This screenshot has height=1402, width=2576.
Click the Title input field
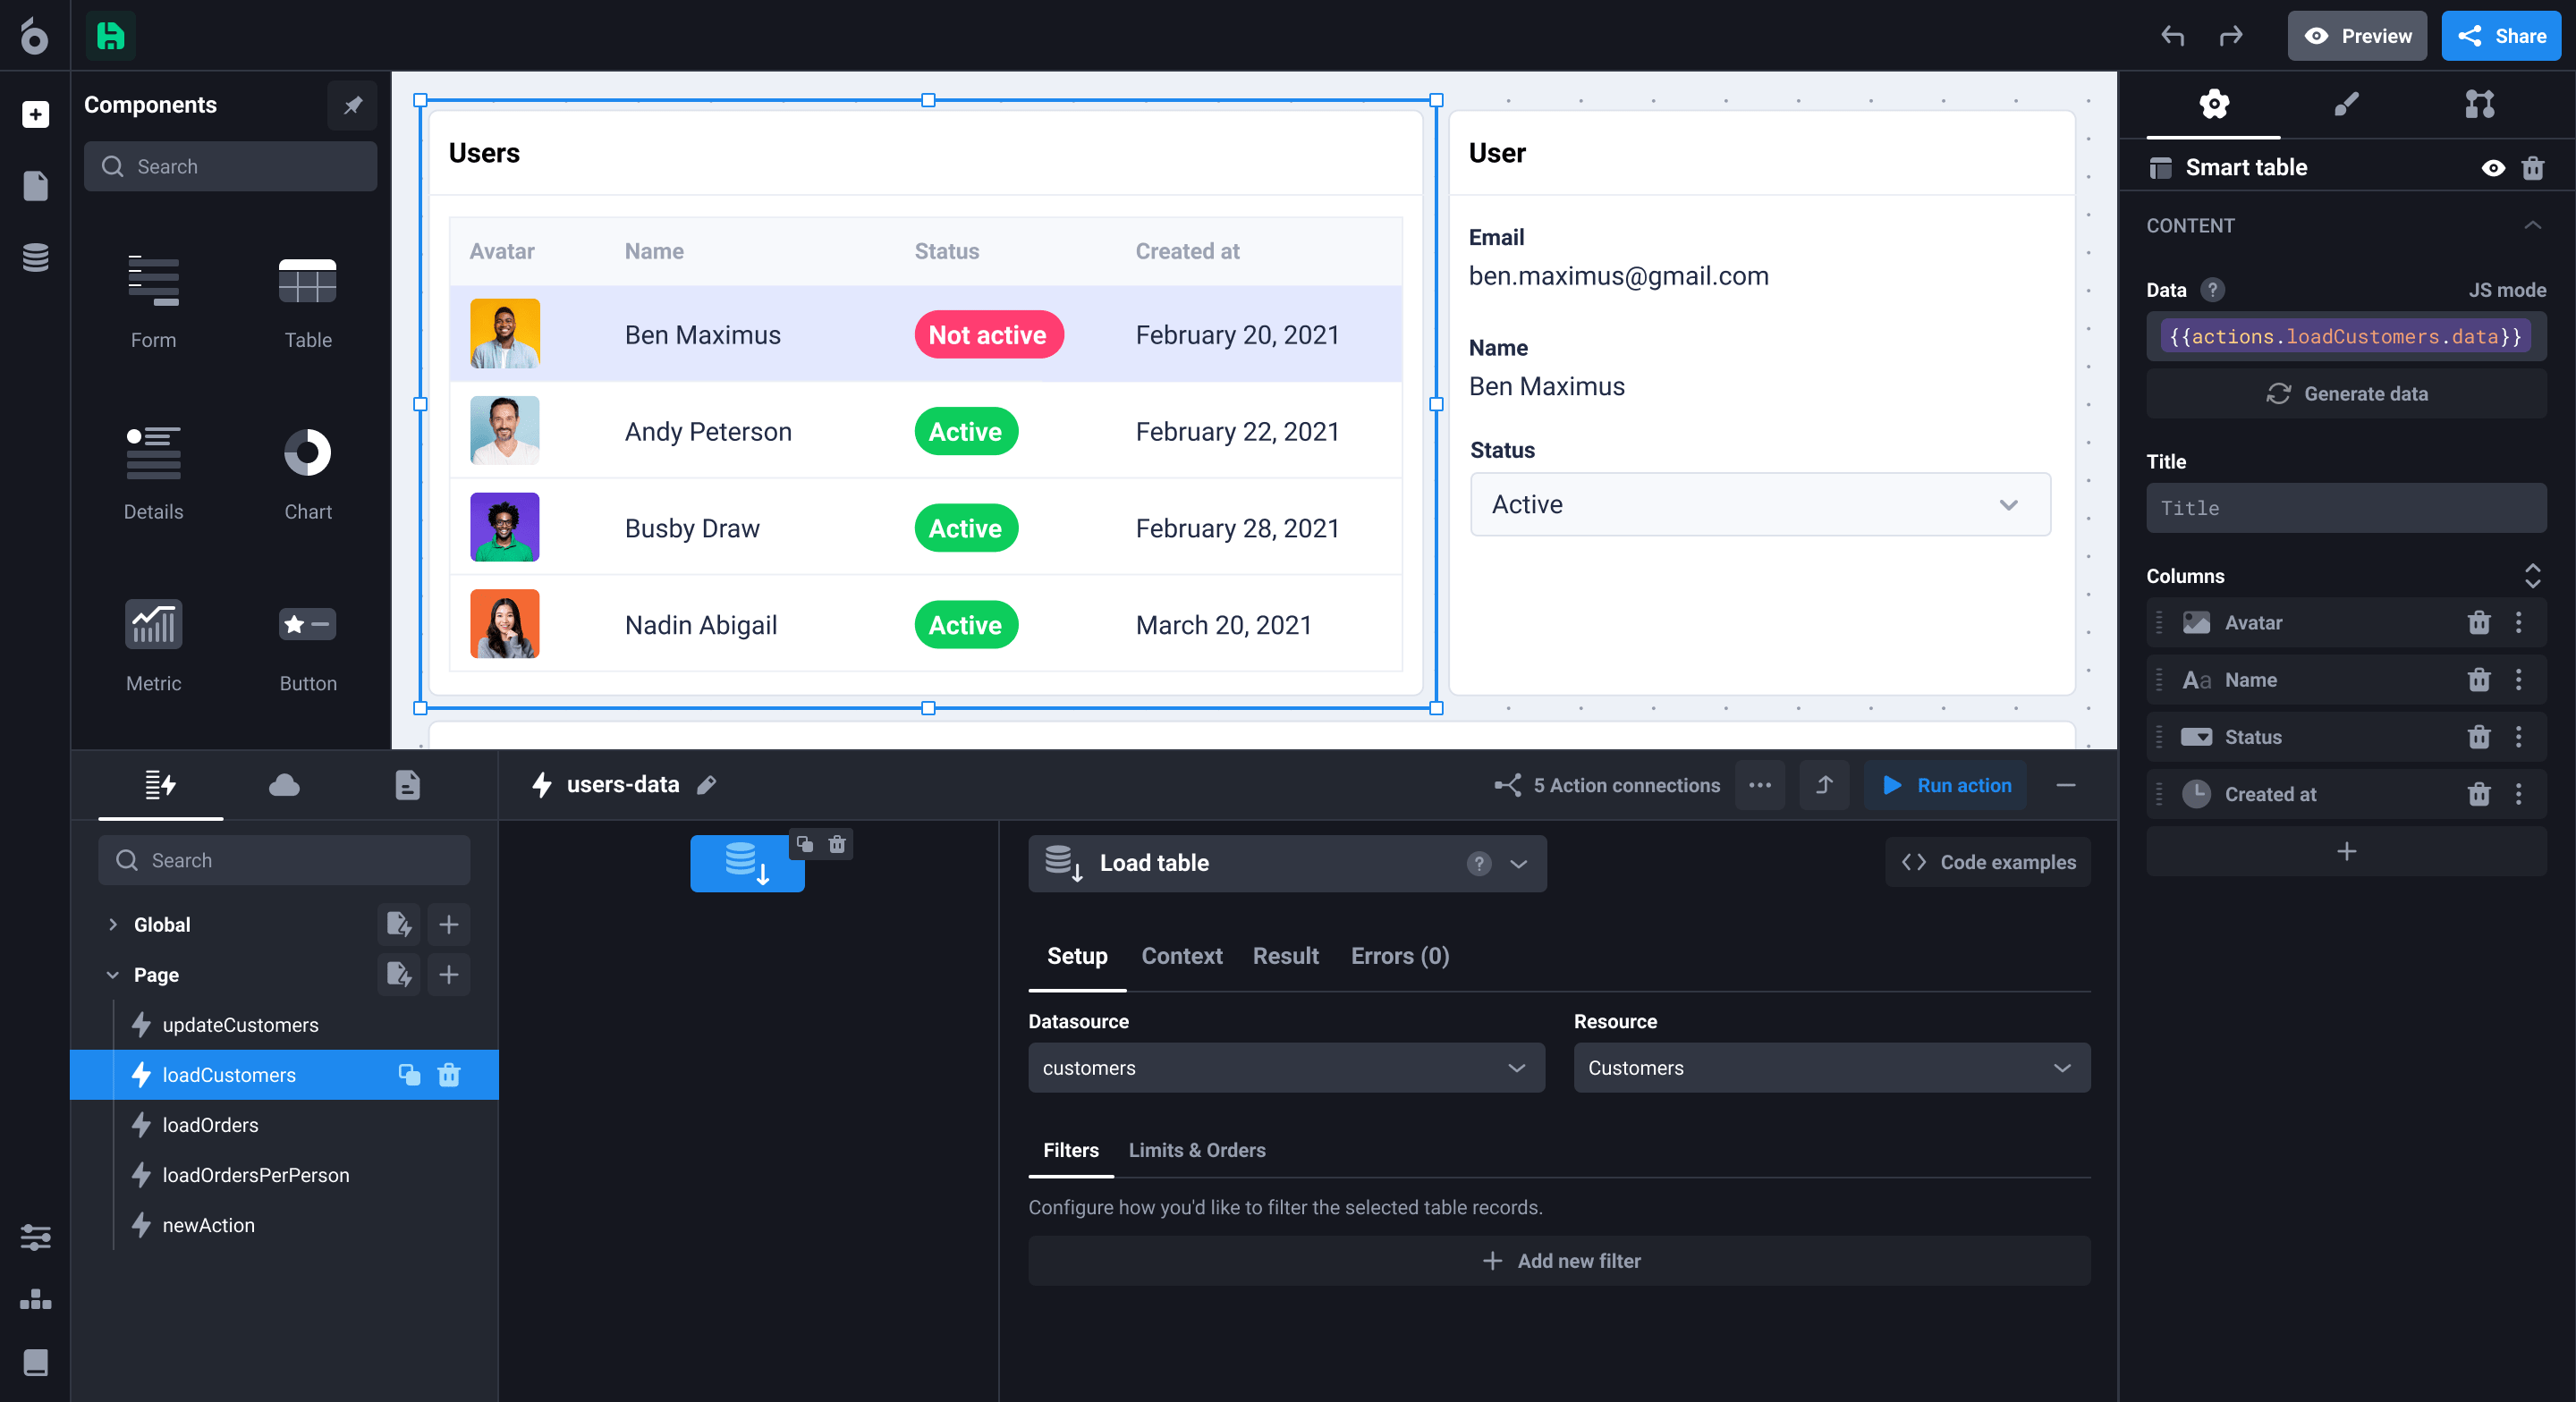pos(2346,507)
